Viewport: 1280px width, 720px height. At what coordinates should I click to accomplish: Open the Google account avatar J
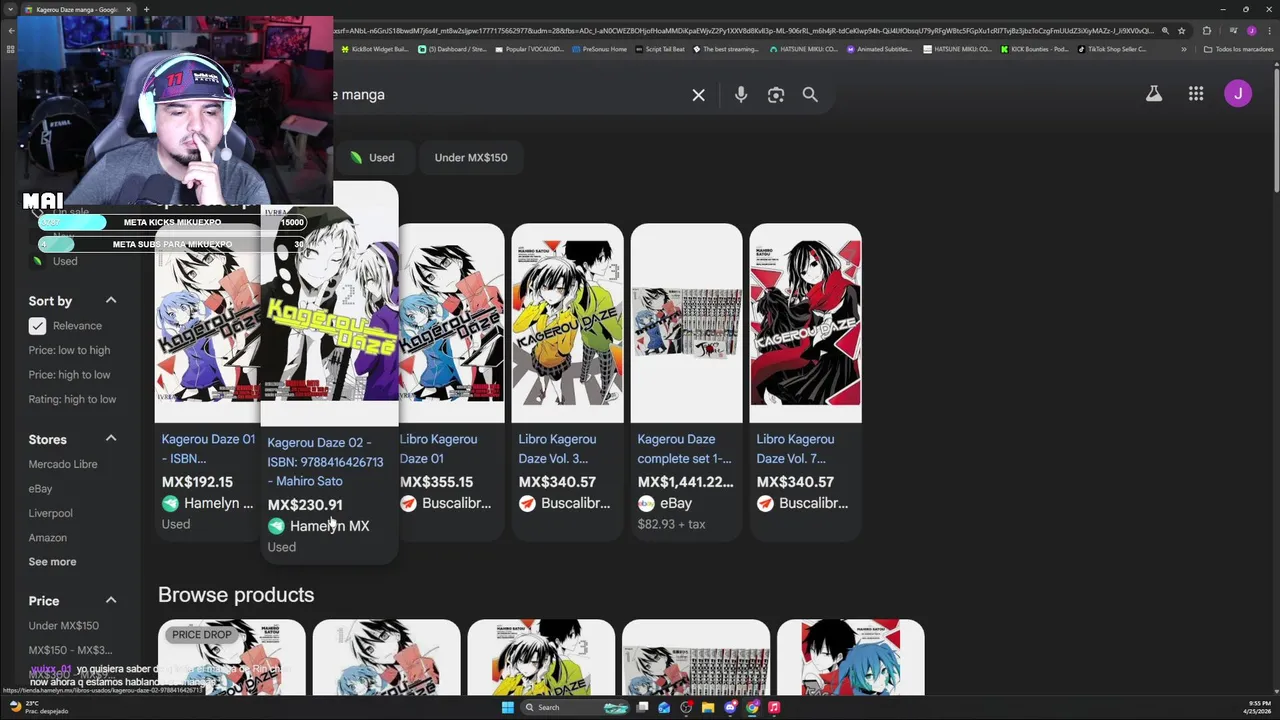pyautogui.click(x=1238, y=94)
